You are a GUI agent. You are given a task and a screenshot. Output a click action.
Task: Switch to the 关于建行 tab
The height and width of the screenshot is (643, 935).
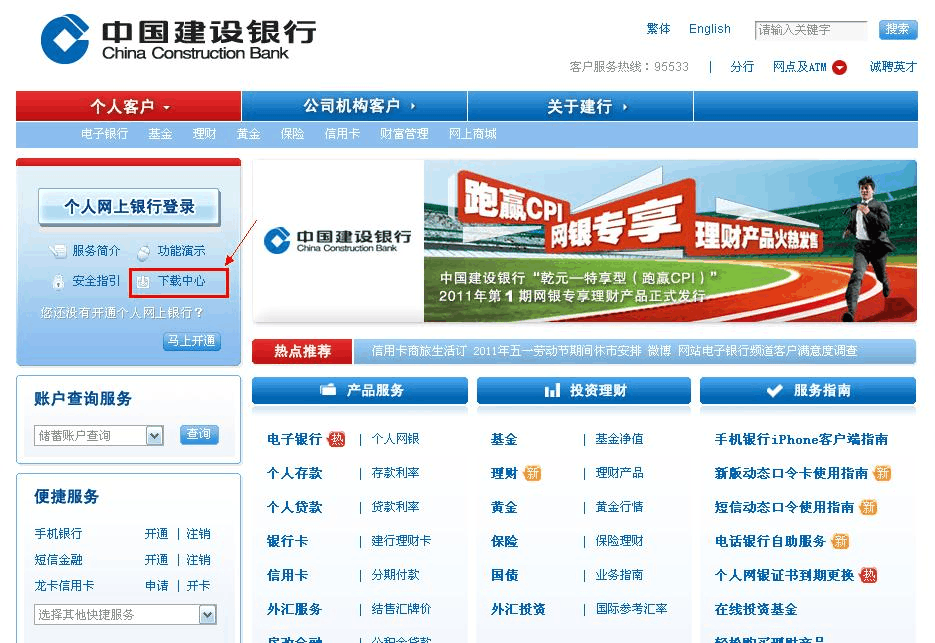click(x=578, y=105)
